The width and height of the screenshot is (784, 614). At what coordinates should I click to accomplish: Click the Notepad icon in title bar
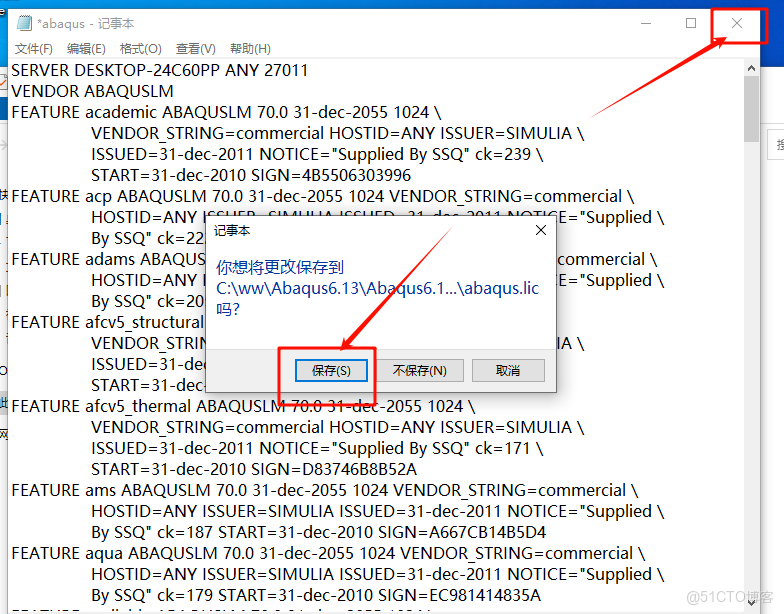(24, 23)
